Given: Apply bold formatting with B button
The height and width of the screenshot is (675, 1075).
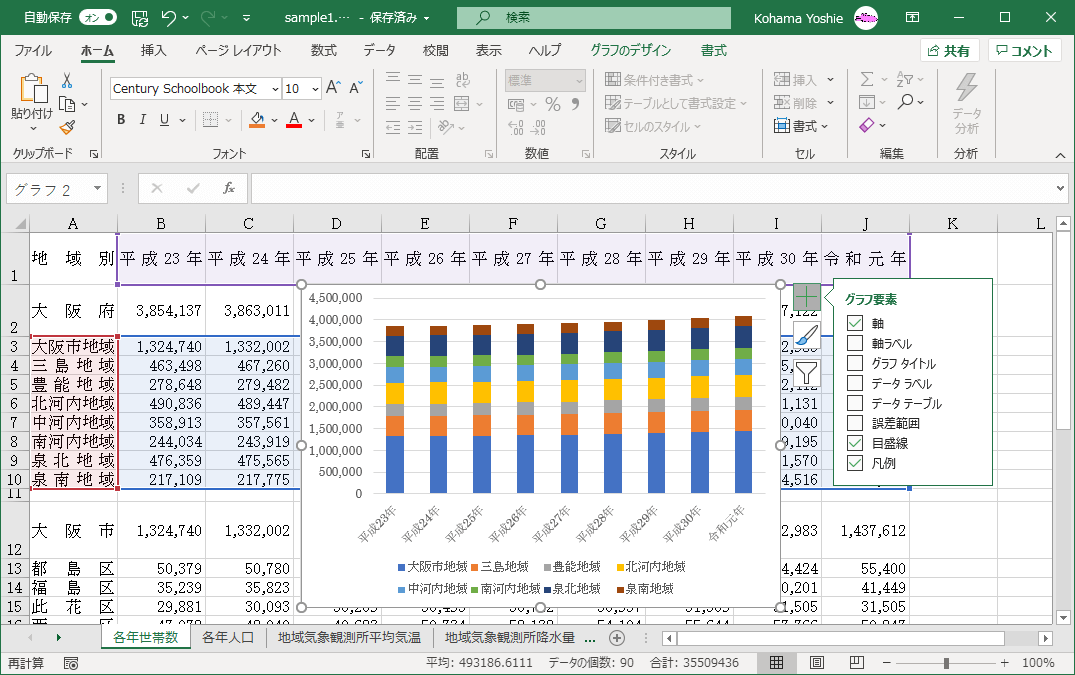Looking at the screenshot, I should pos(121,120).
